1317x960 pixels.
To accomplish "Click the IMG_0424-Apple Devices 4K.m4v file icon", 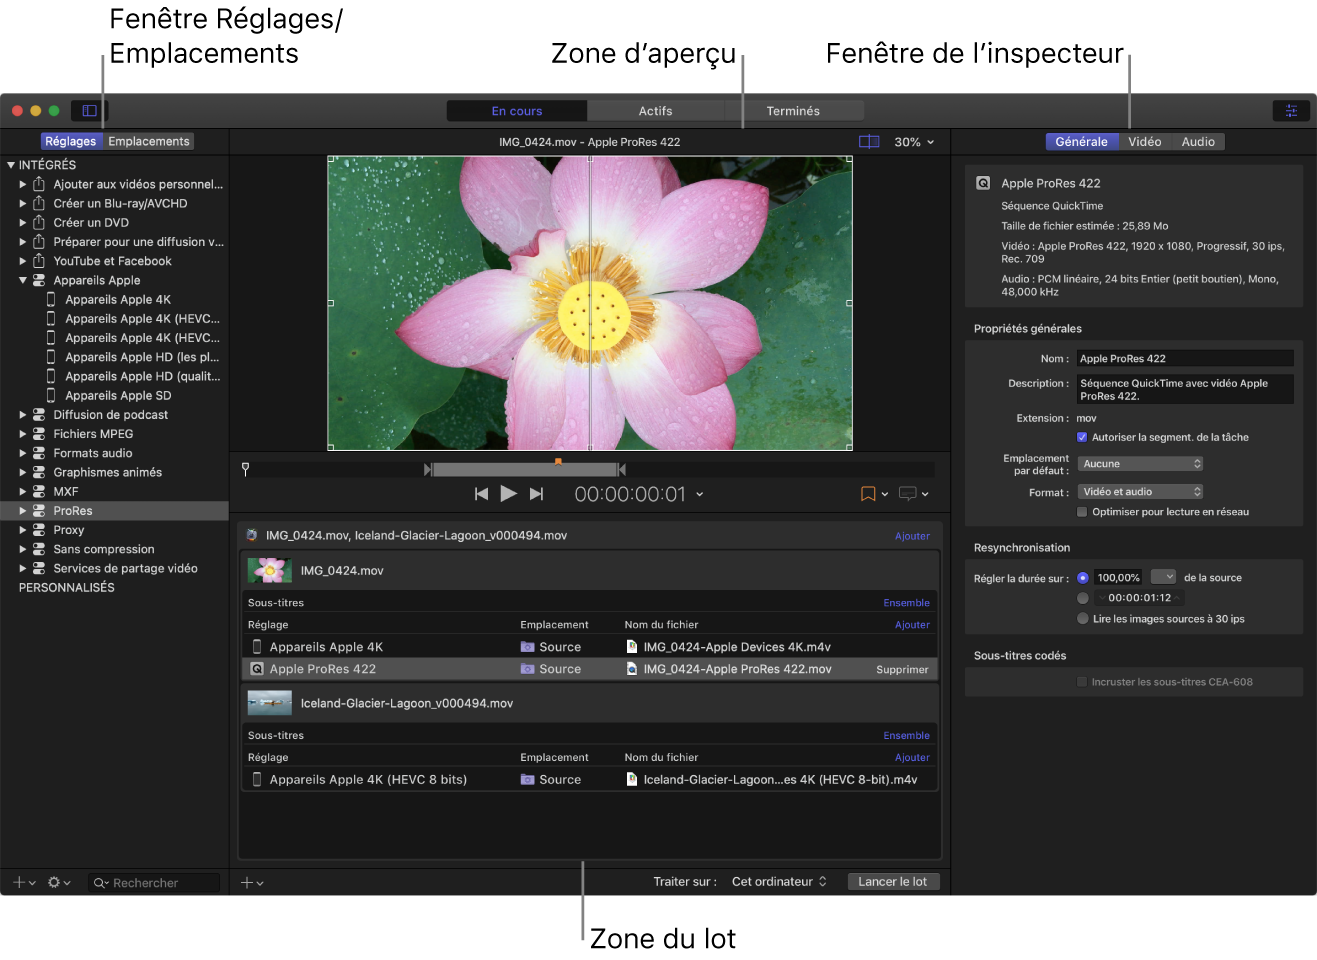I will (632, 647).
